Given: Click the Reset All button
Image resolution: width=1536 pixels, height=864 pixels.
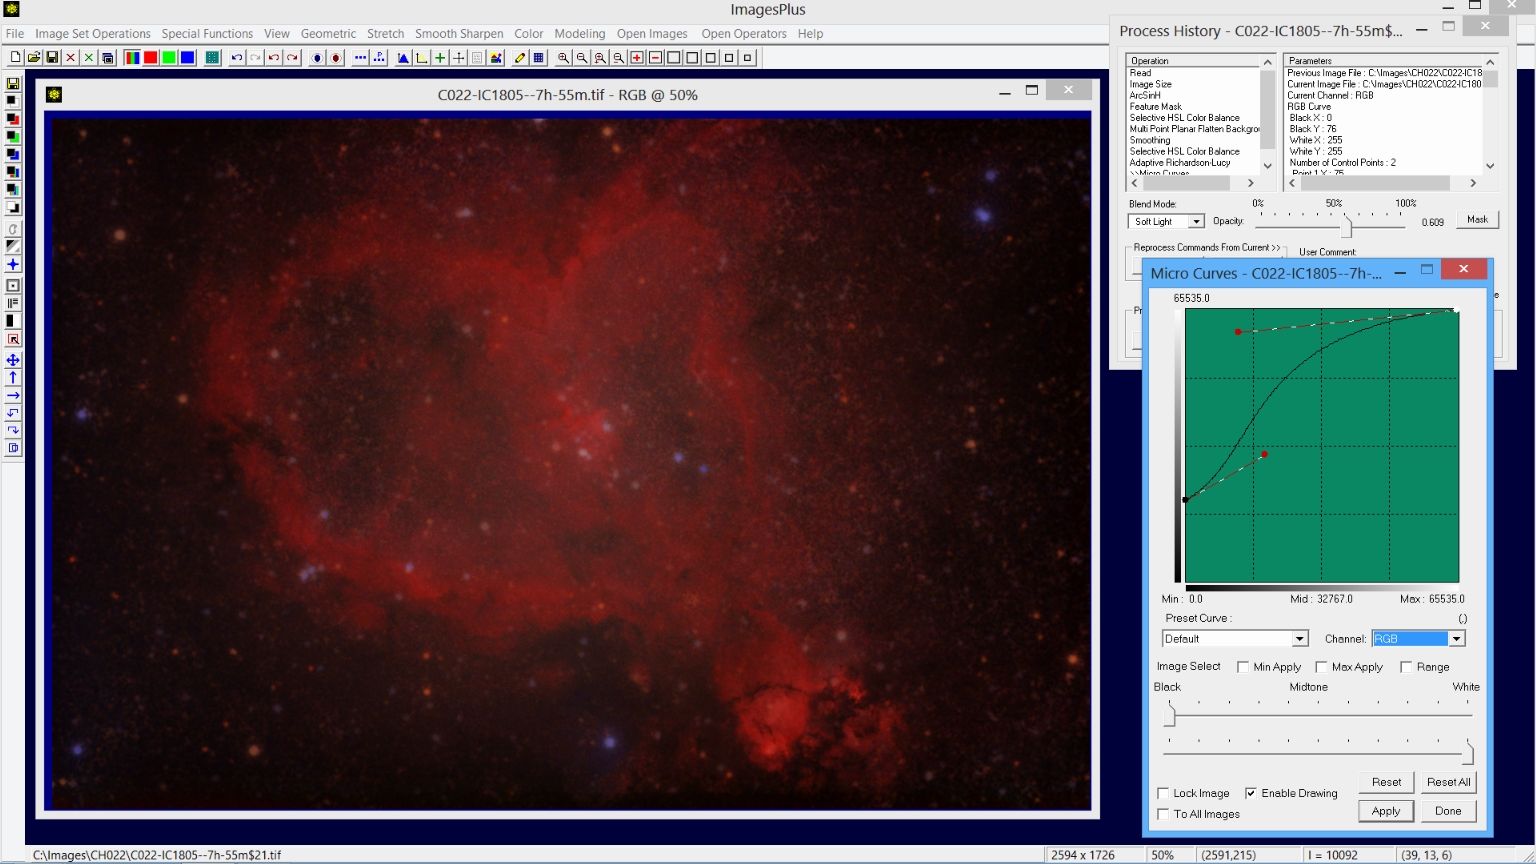Looking at the screenshot, I should (x=1448, y=782).
